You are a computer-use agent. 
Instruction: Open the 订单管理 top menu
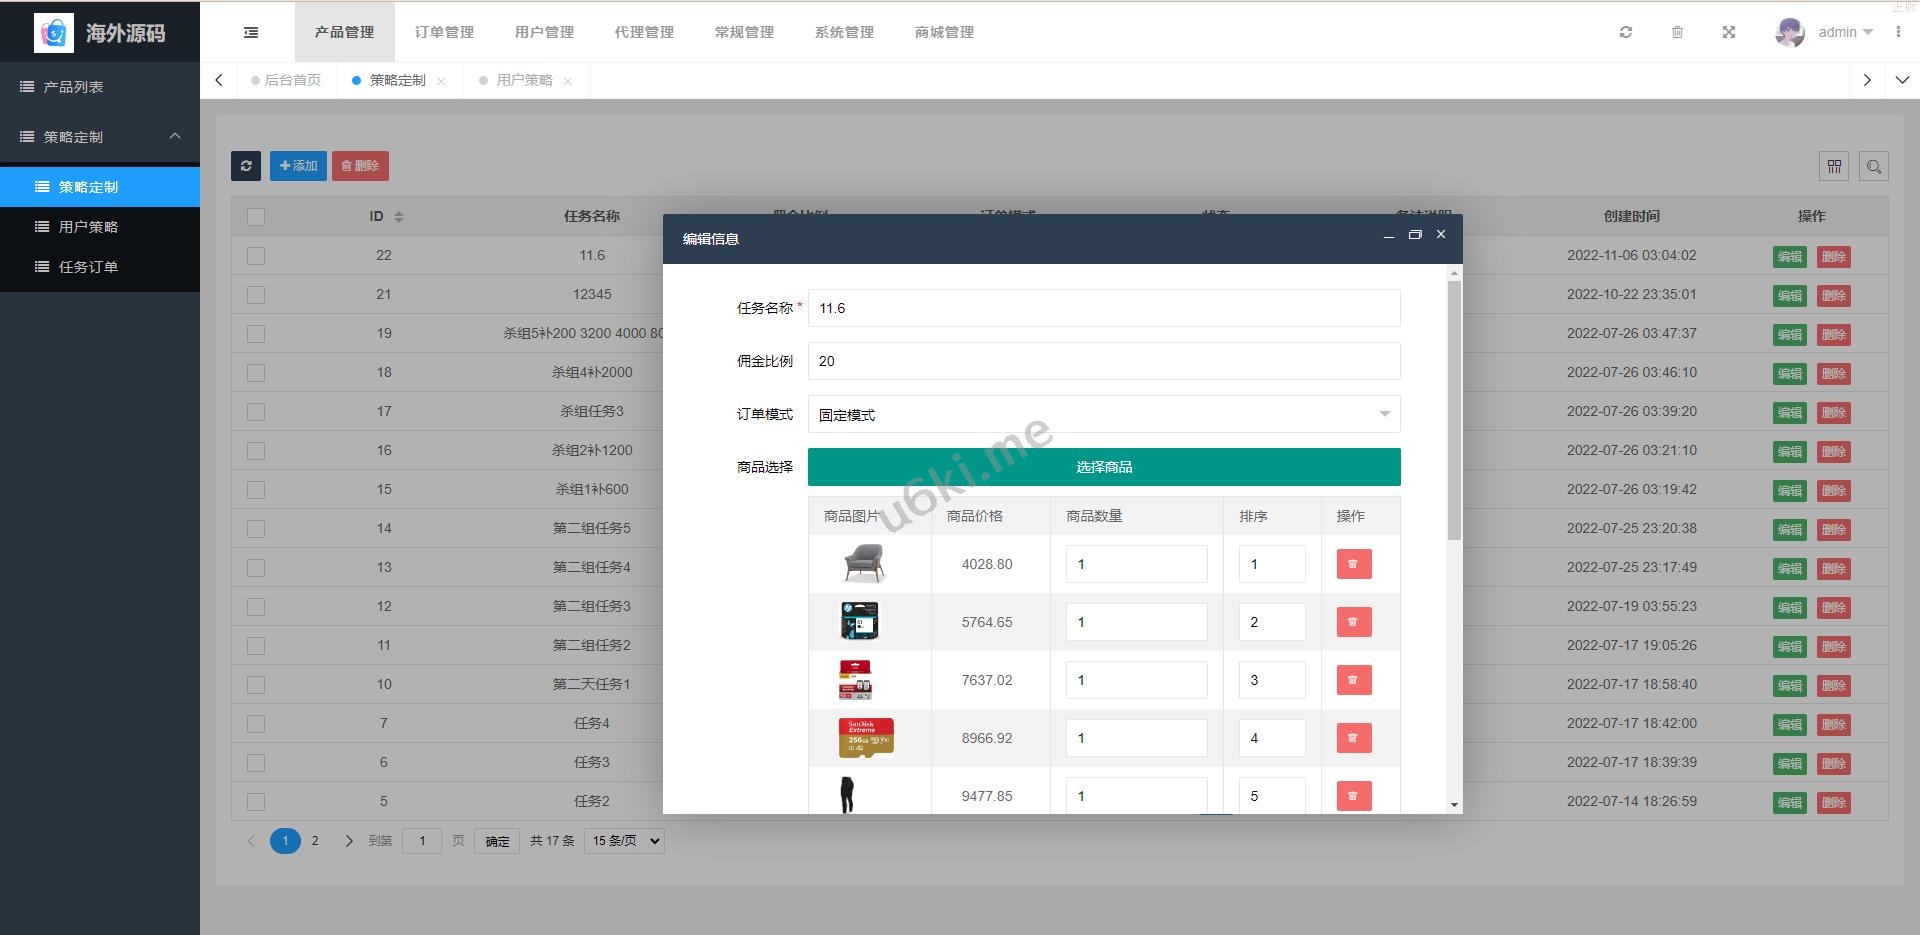pos(444,32)
